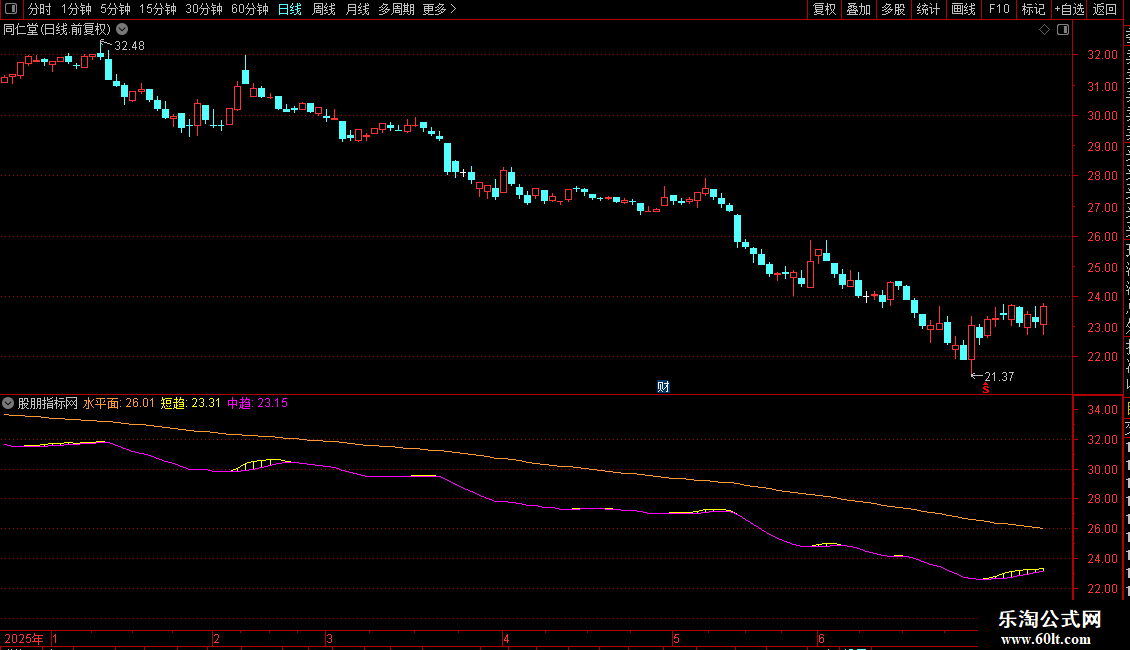The width and height of the screenshot is (1130, 650).
Task: Open the 多股 multi-stock view
Action: [x=894, y=9]
